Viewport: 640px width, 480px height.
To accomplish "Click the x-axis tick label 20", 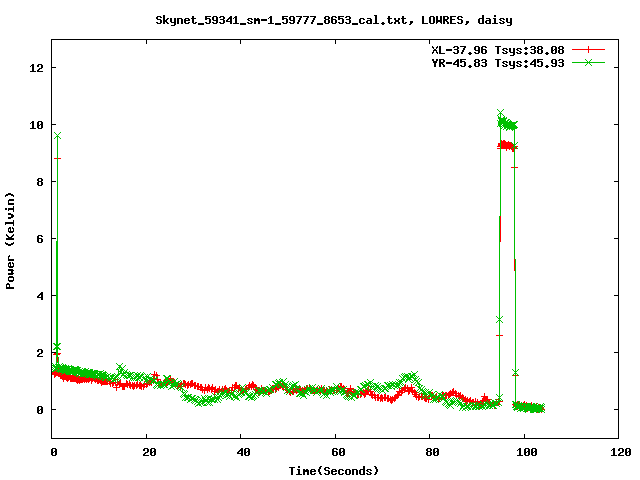I will point(149,452).
